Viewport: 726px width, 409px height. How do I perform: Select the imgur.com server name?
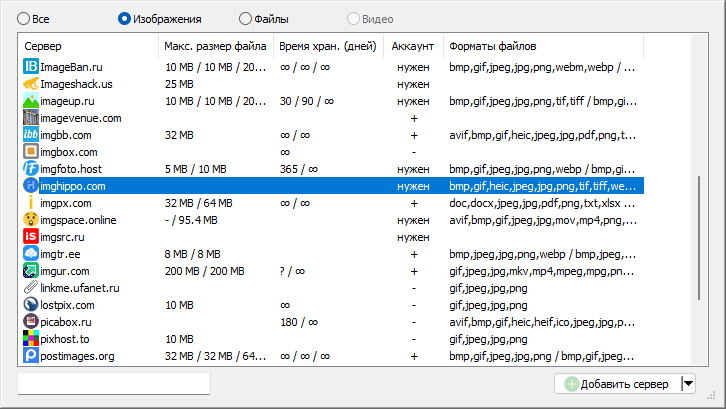click(x=65, y=271)
